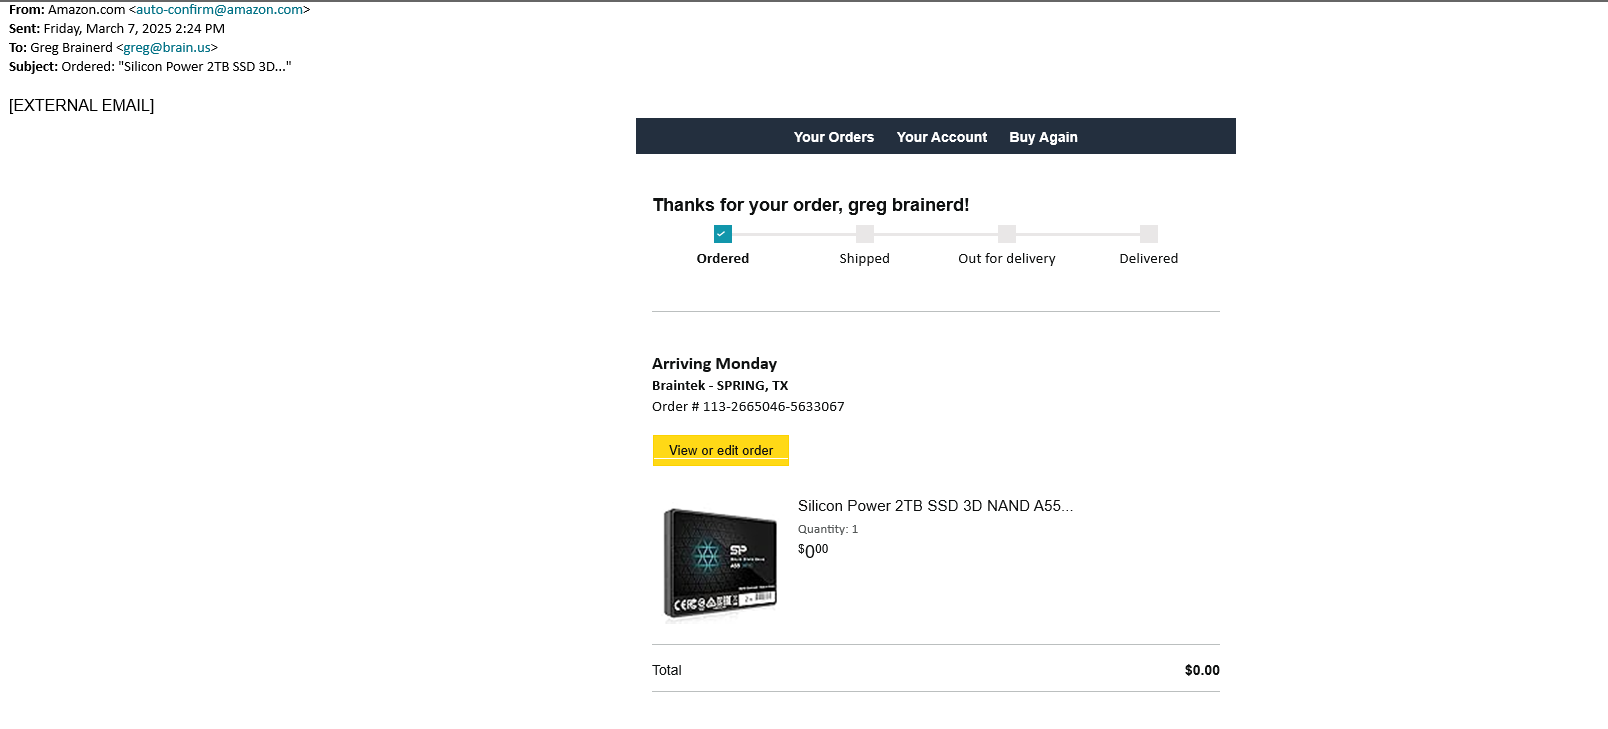Click the Shipped progress step box

pyautogui.click(x=865, y=234)
